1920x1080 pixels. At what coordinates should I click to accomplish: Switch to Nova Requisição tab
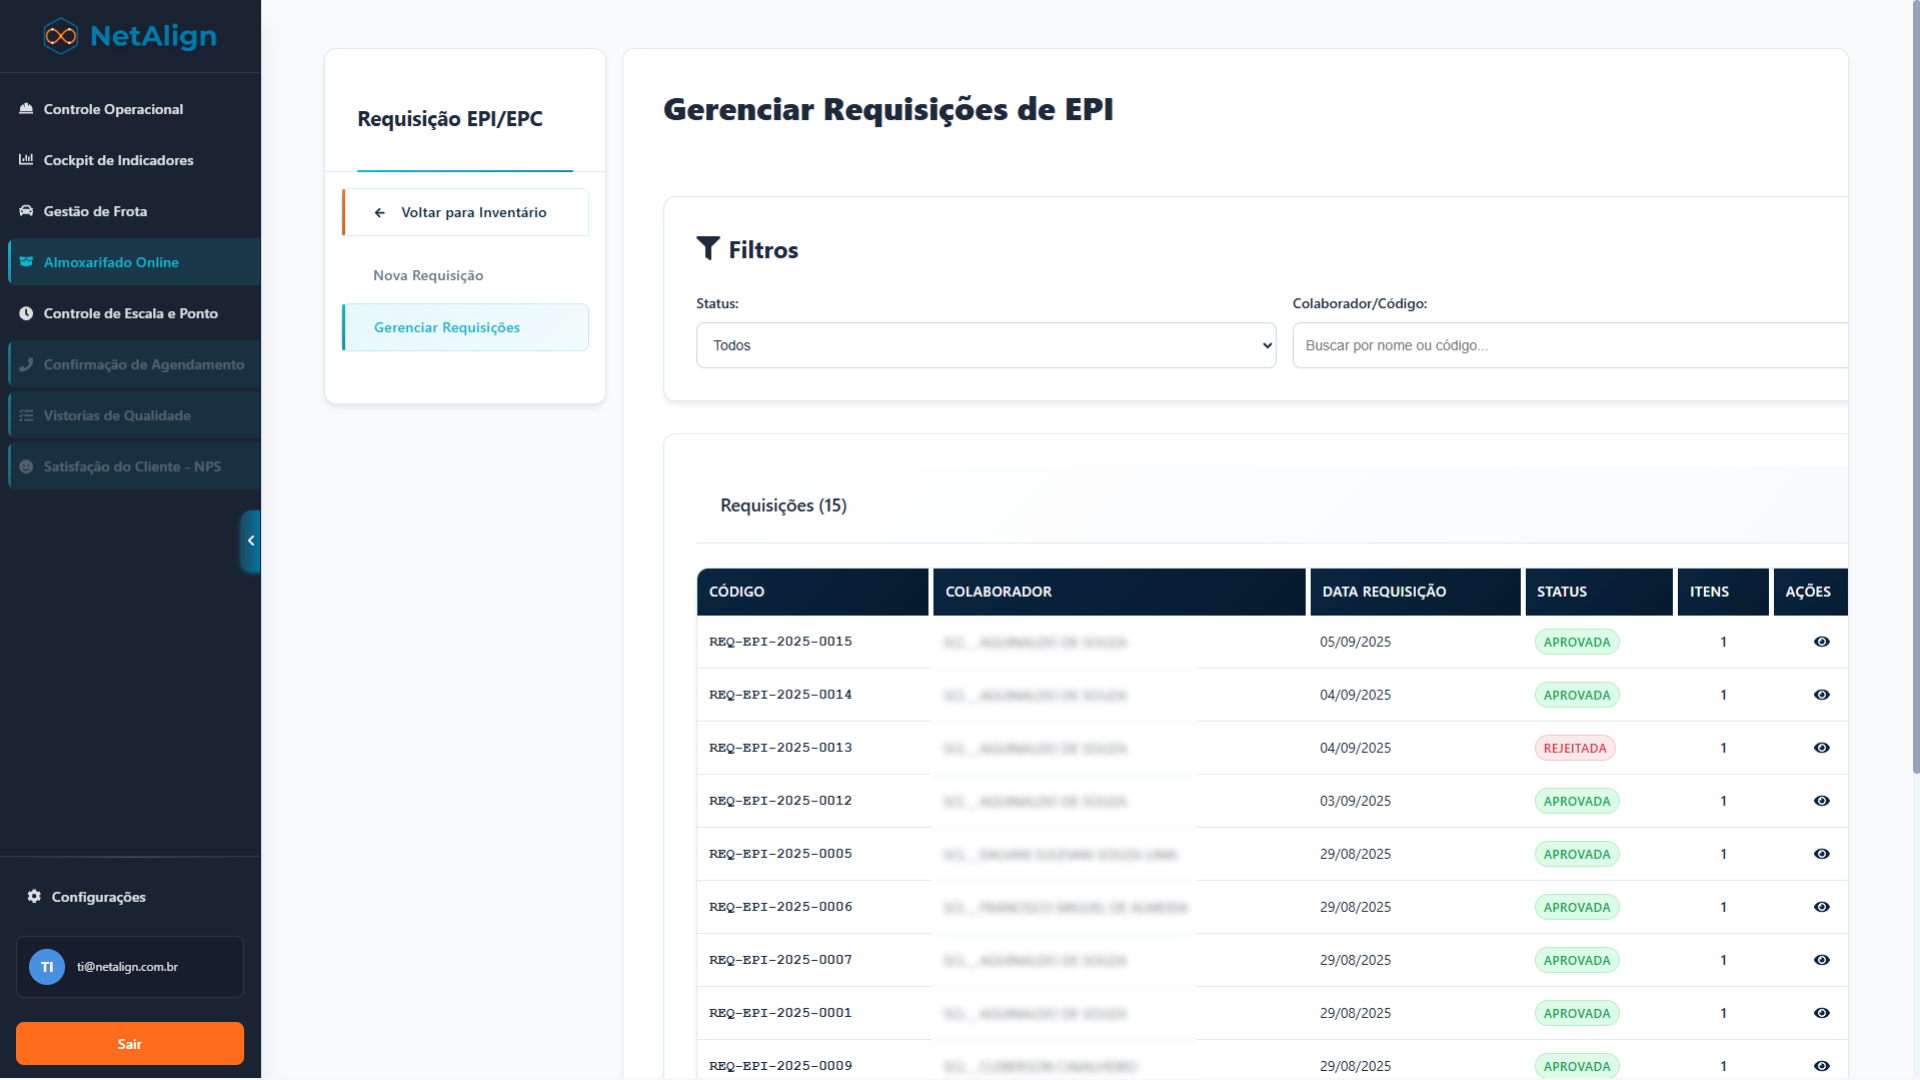tap(428, 275)
